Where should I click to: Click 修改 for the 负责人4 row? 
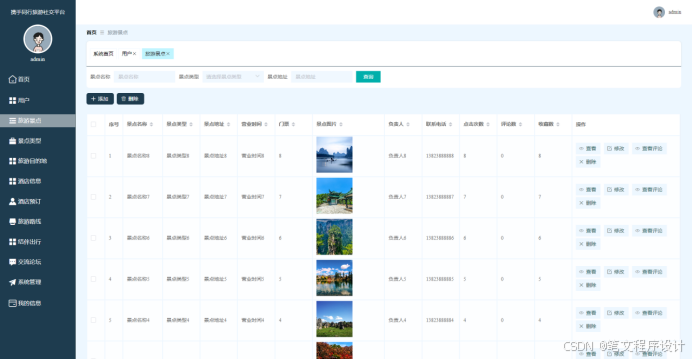(616, 313)
